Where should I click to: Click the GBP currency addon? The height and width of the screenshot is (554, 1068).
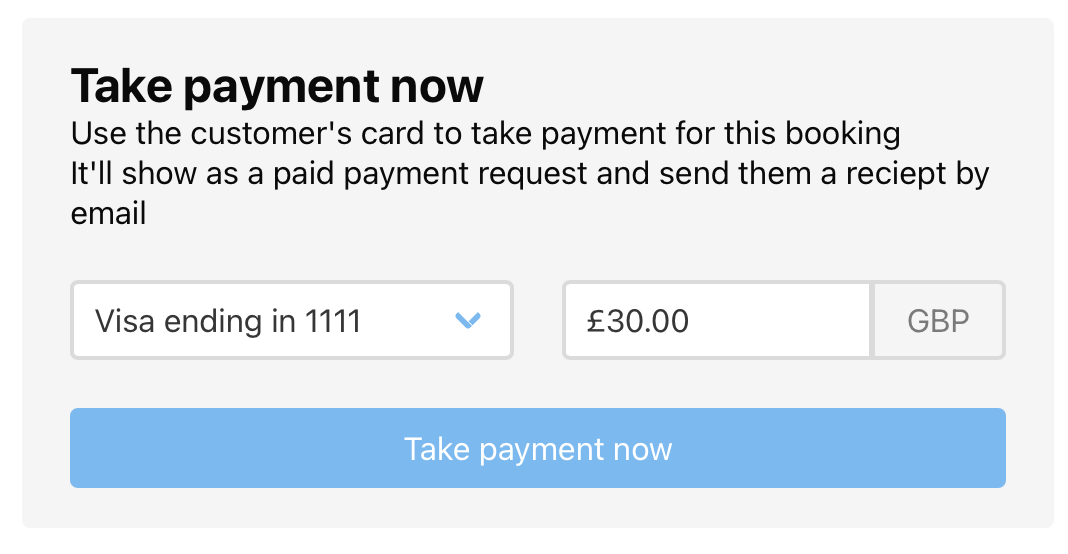pyautogui.click(x=938, y=320)
